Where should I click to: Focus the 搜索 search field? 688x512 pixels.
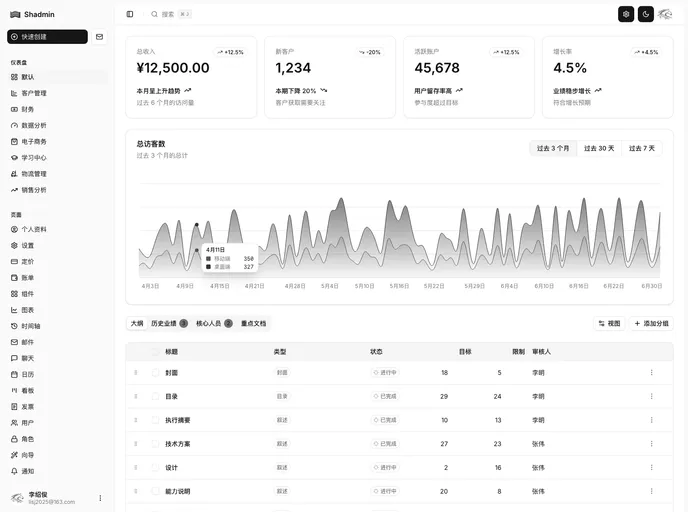(x=171, y=14)
